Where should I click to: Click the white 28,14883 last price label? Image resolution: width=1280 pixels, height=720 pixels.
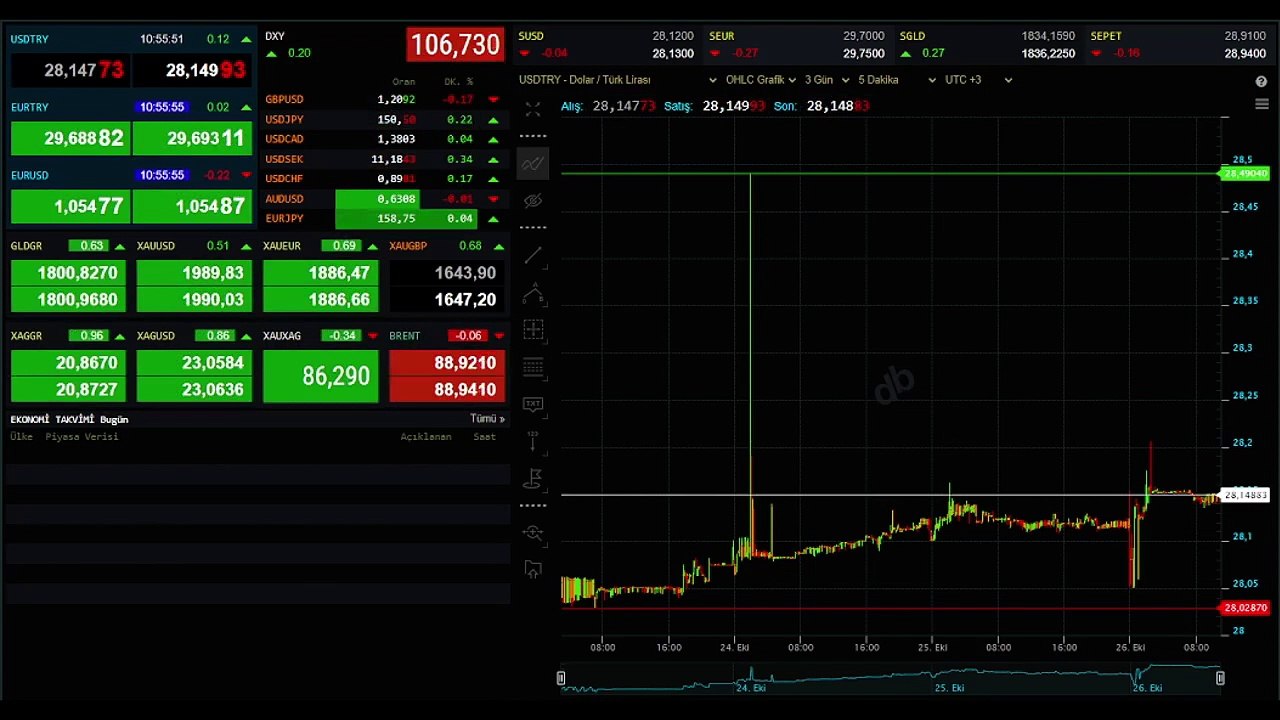coord(1245,495)
